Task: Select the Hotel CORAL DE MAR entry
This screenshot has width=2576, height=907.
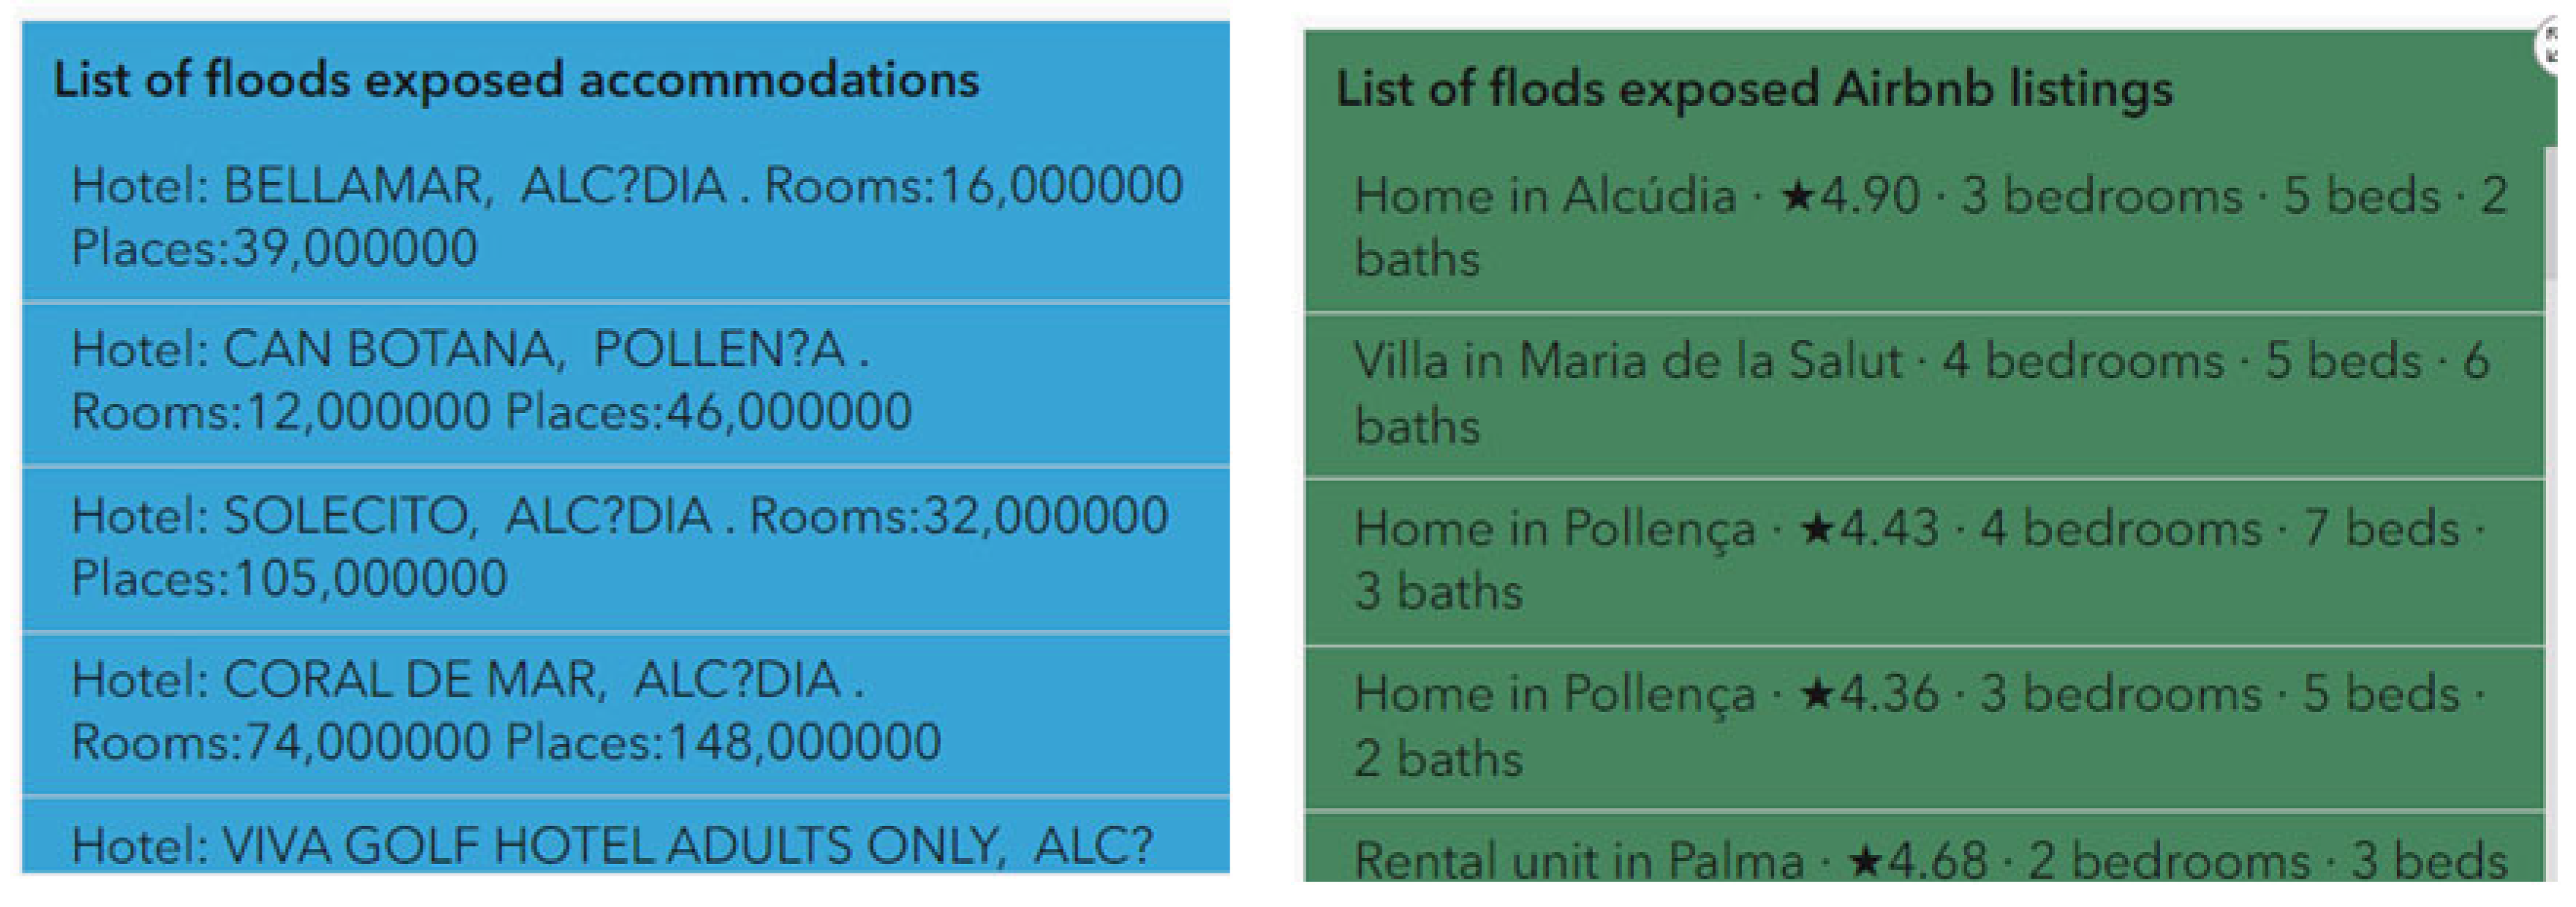Action: [x=626, y=711]
